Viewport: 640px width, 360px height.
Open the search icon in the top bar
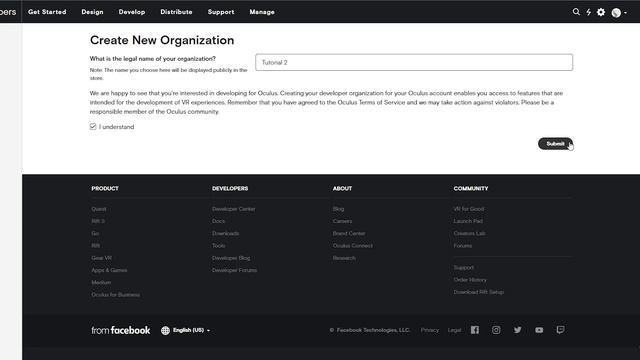(576, 12)
